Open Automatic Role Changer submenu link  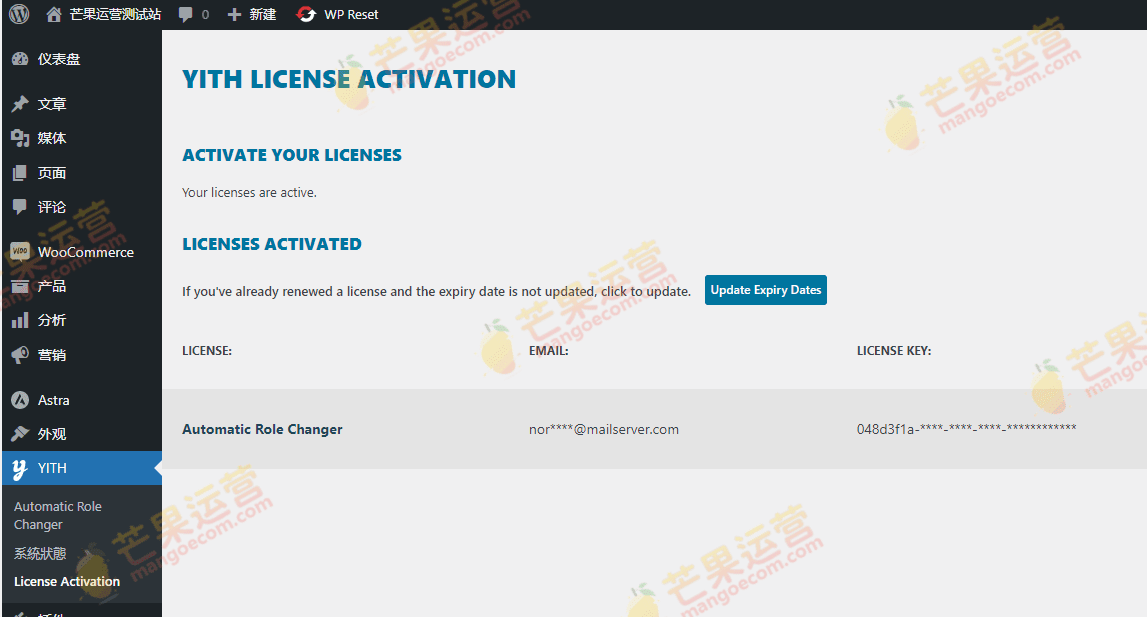tap(58, 515)
